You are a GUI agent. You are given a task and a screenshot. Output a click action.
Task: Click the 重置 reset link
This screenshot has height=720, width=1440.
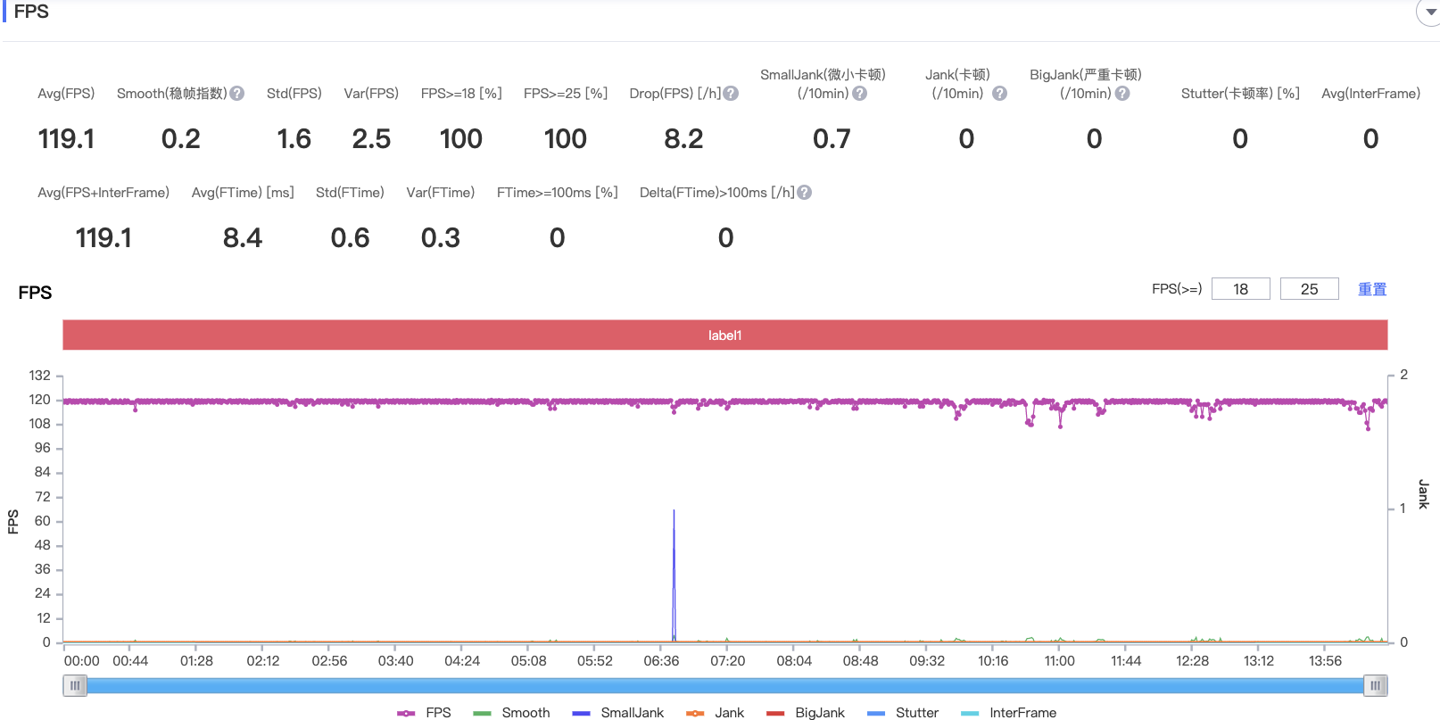1372,289
